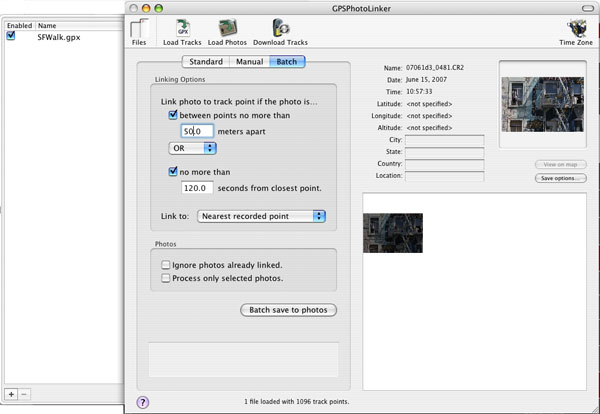Click the time value 10:57:33
The width and height of the screenshot is (600, 414).
(x=419, y=91)
